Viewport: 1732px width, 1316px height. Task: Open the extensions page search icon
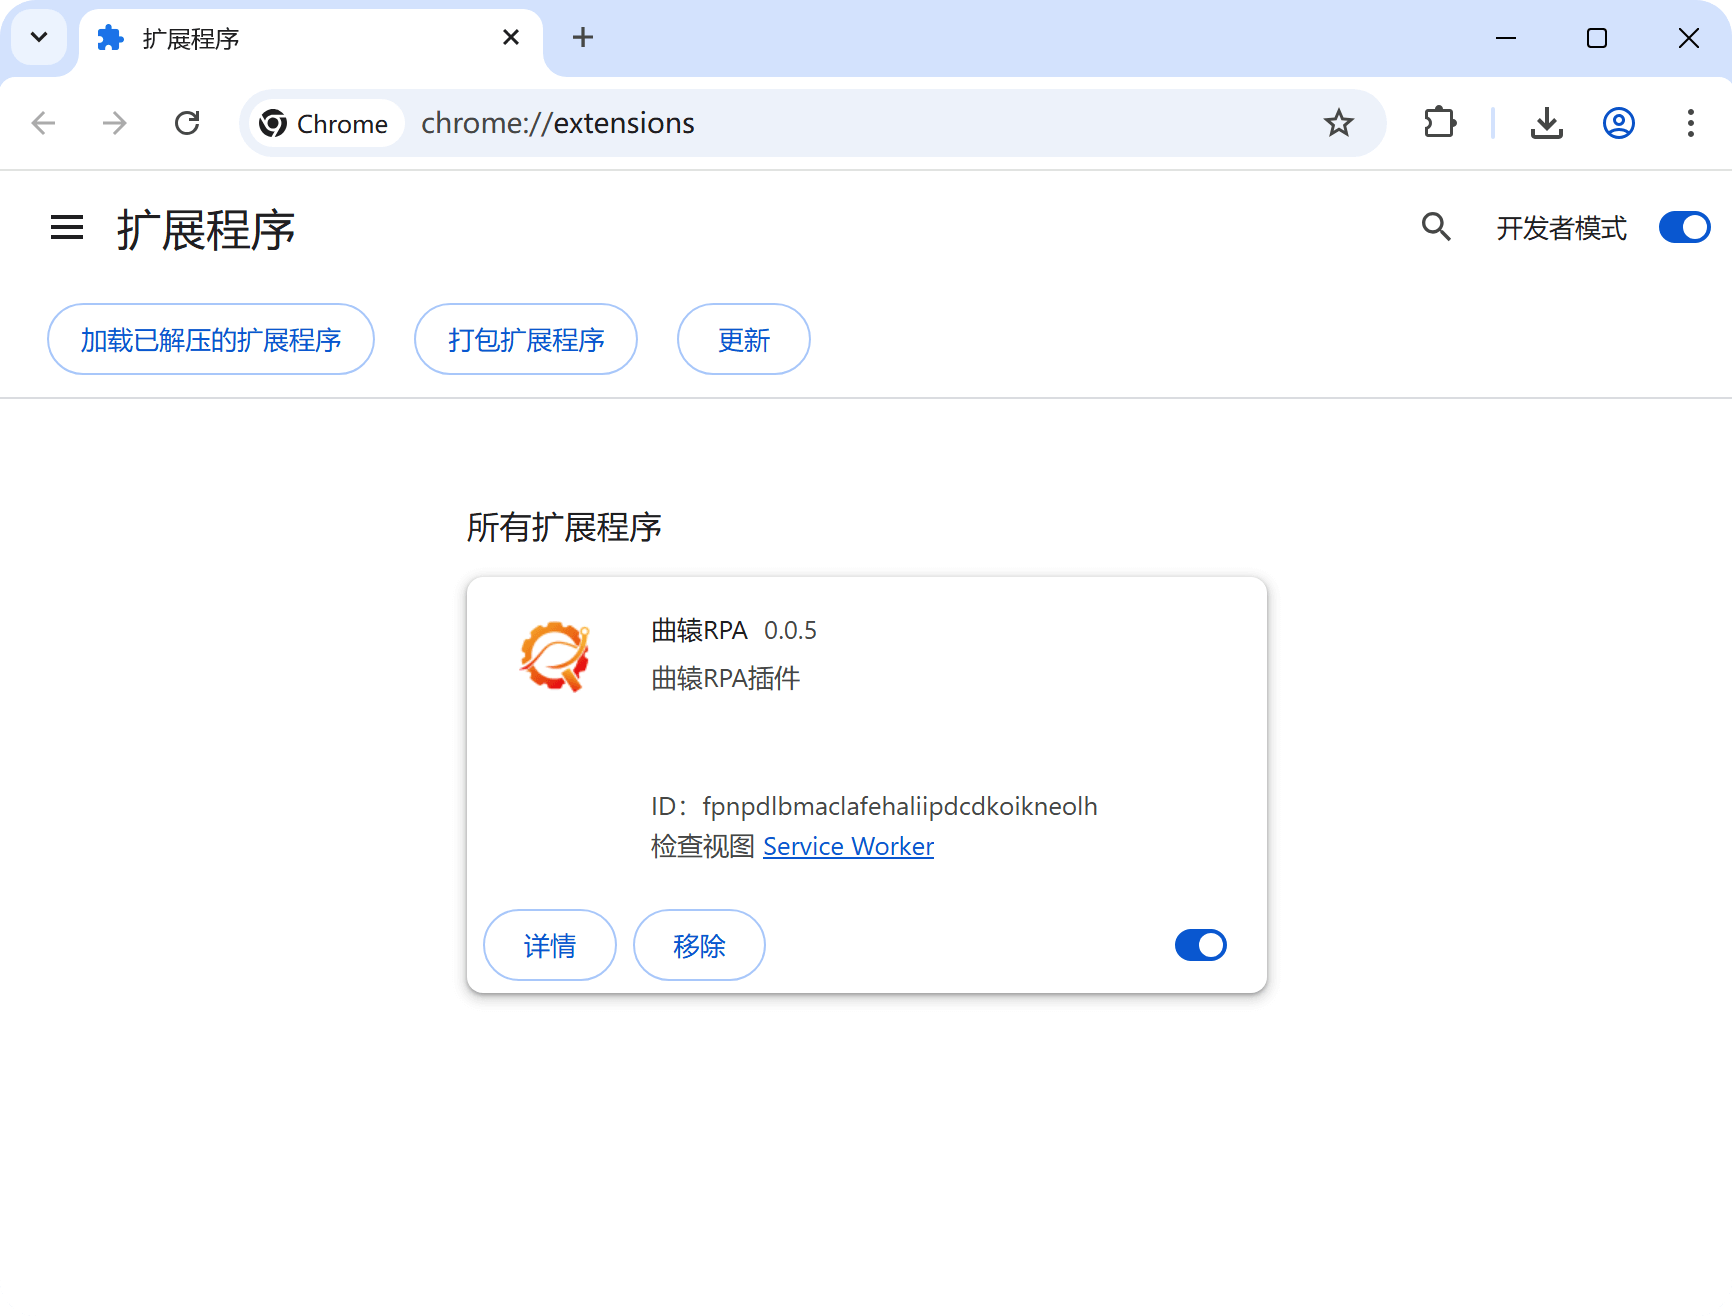pos(1436,227)
